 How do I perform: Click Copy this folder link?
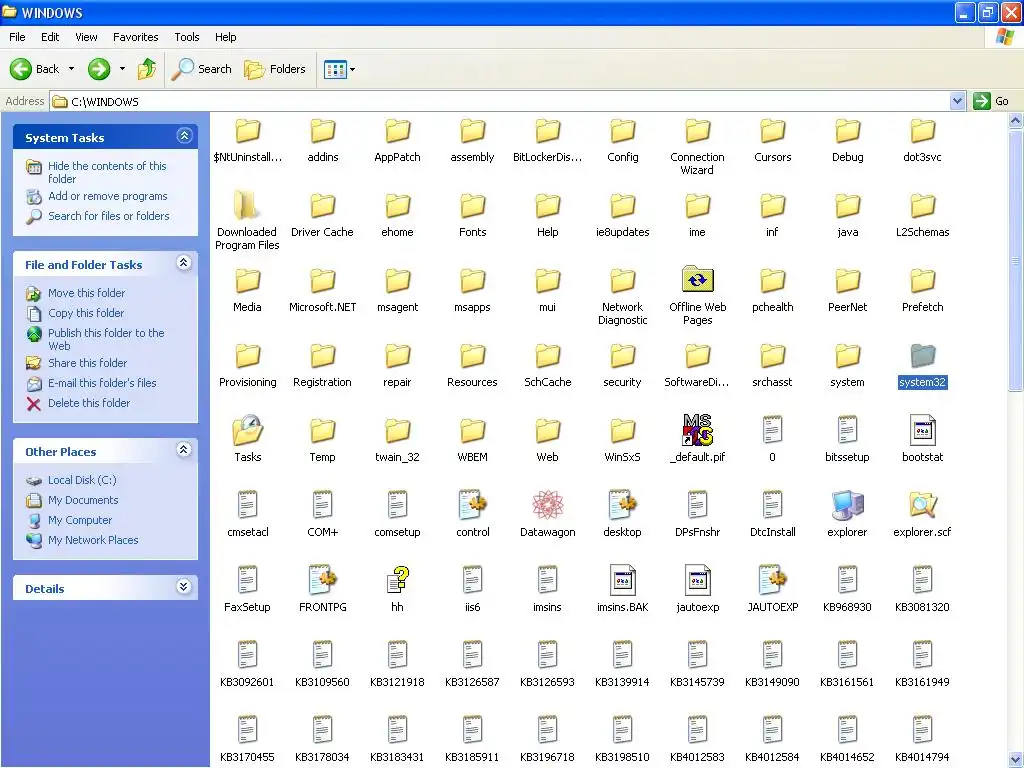coord(86,313)
